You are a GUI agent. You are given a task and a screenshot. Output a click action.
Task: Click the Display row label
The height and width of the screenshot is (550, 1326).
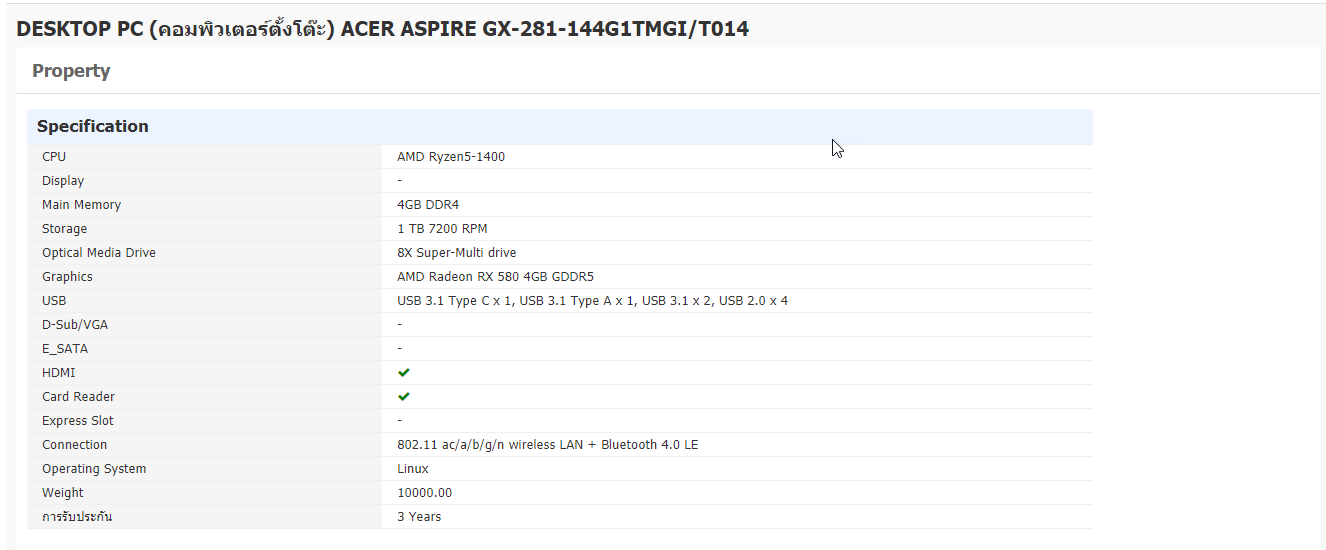coord(63,181)
